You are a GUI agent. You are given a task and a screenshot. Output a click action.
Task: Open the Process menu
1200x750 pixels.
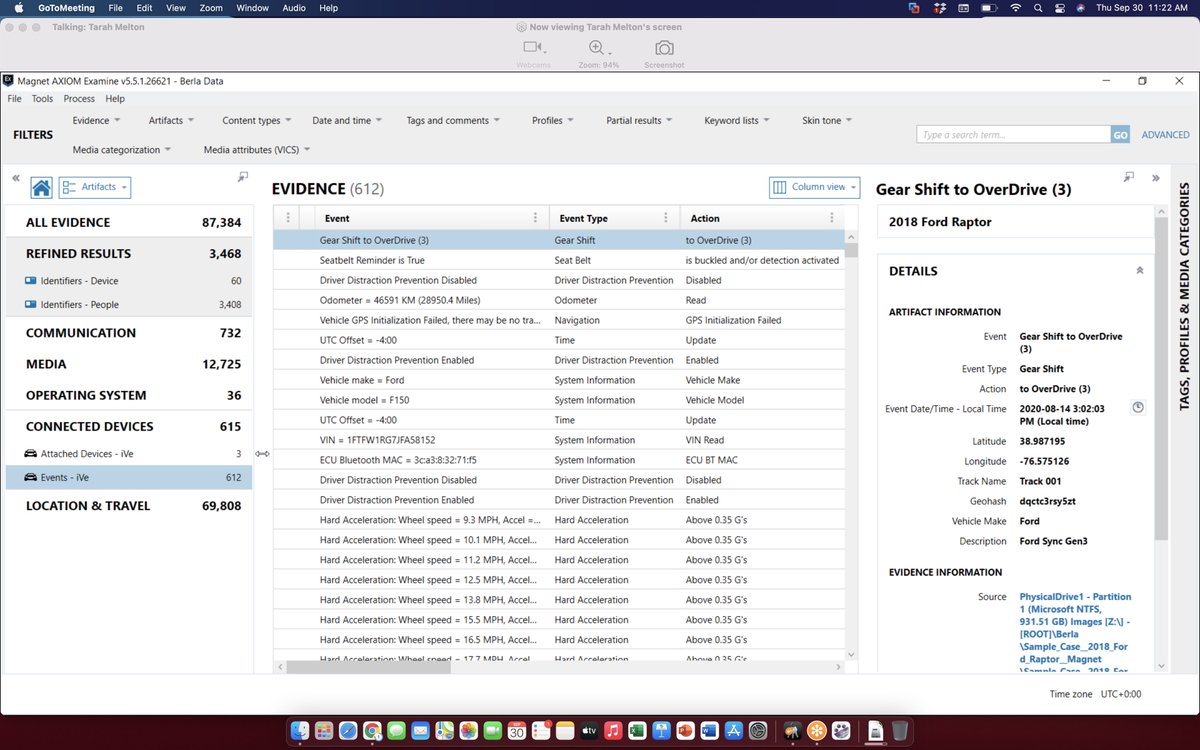79,99
